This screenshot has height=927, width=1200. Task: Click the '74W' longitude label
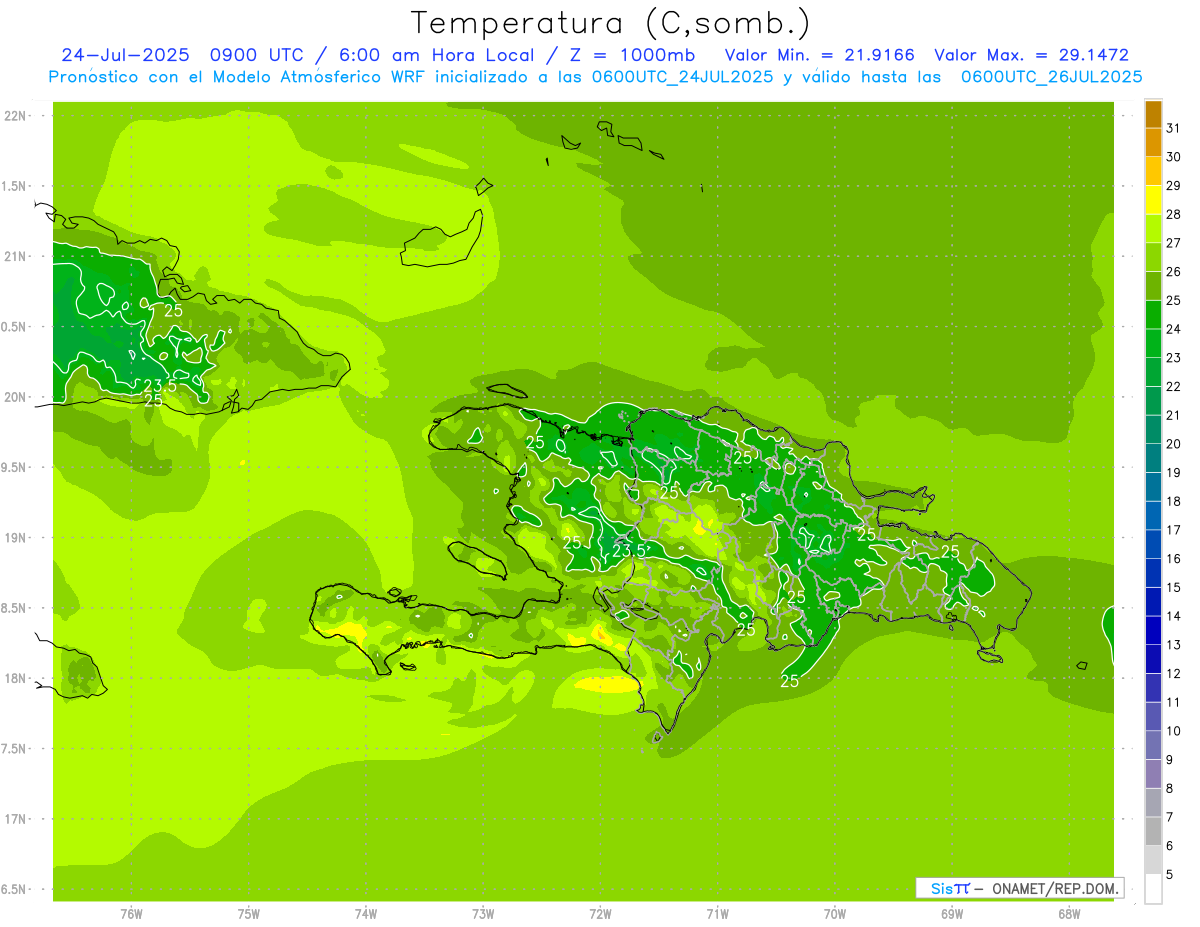coord(366,913)
